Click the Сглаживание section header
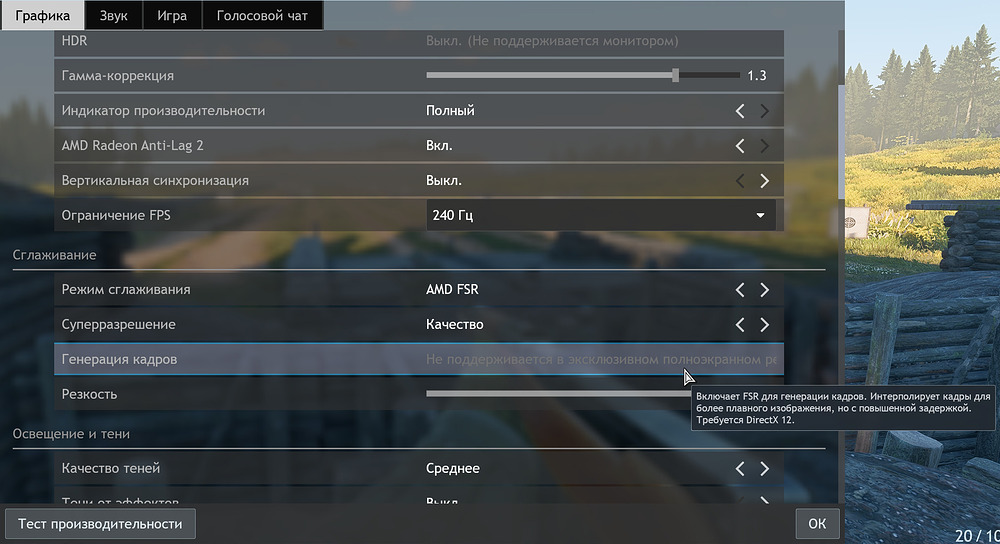 (x=54, y=255)
